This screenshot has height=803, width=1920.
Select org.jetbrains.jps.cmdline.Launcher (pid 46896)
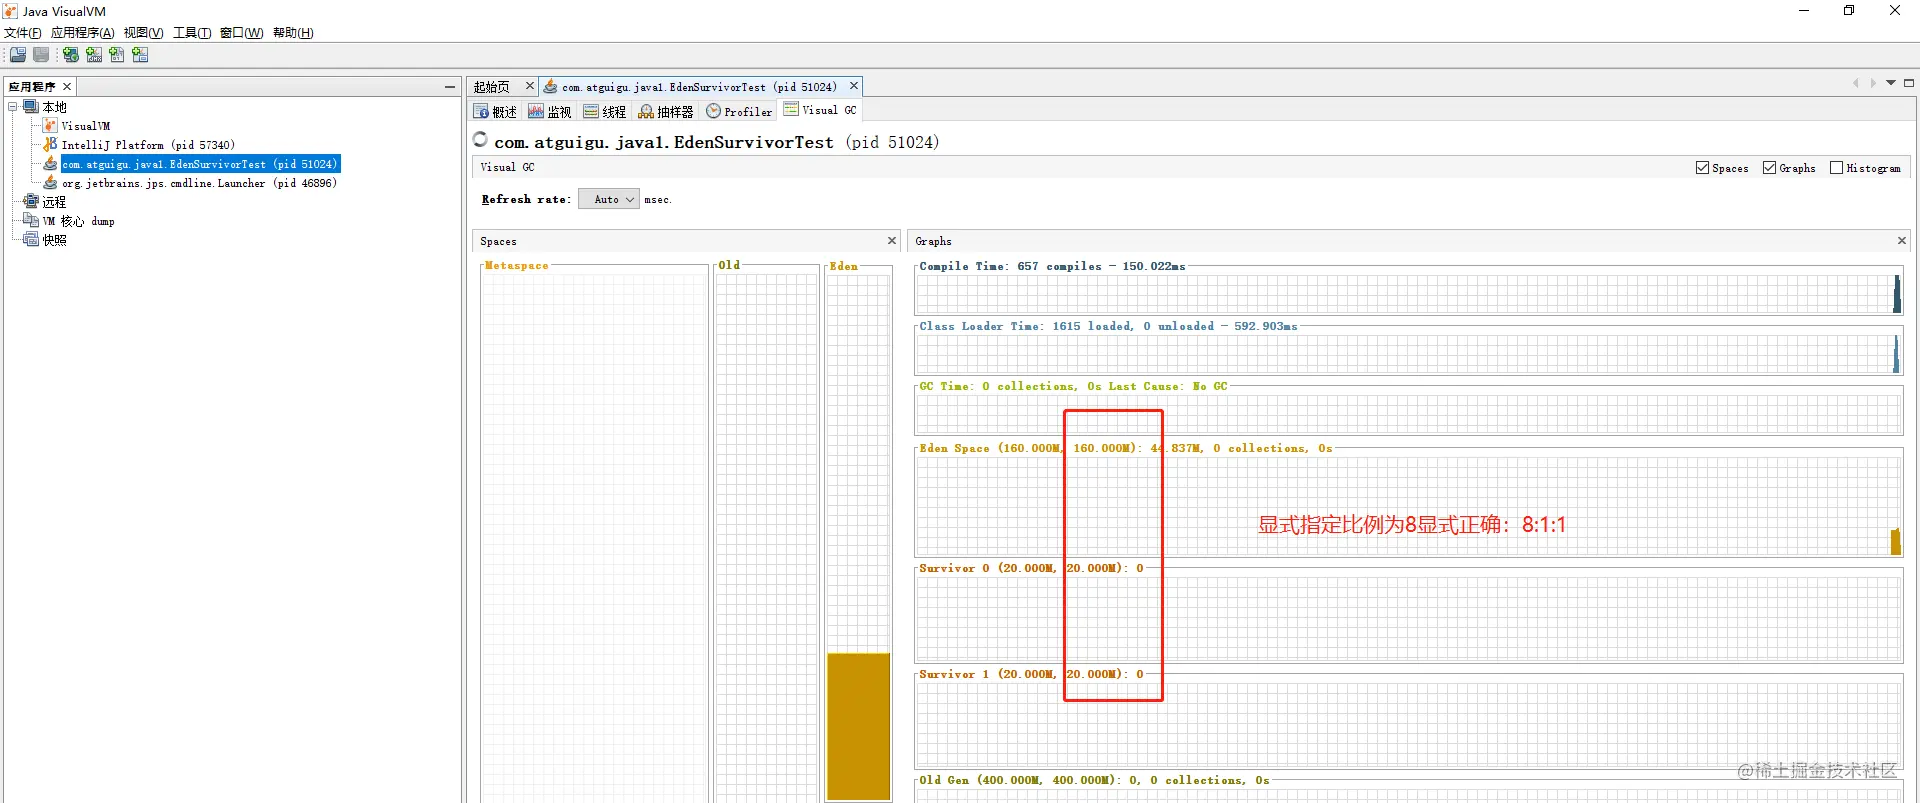click(x=199, y=183)
